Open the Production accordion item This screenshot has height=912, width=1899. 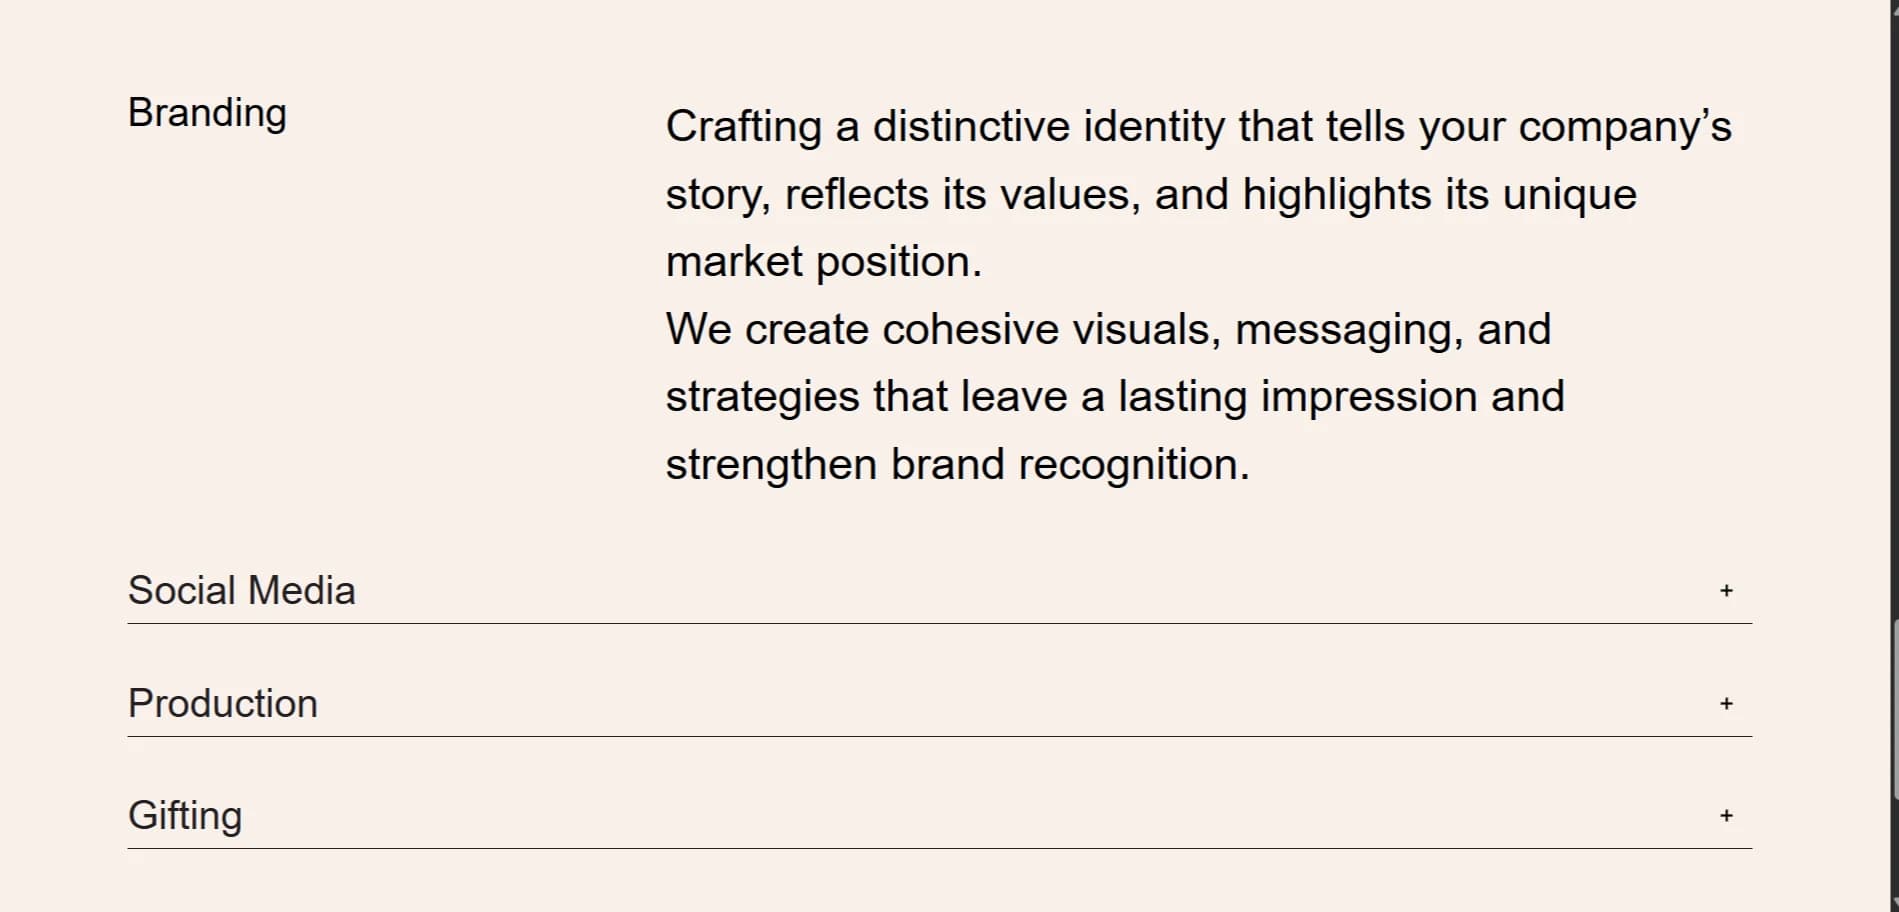point(222,704)
